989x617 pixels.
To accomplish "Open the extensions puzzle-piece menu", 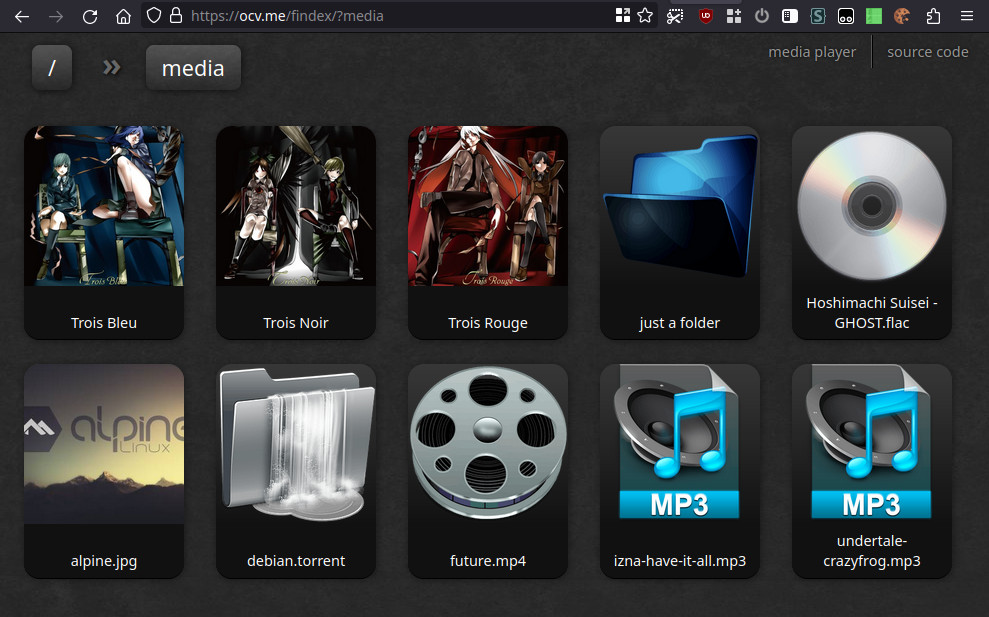I will click(933, 16).
